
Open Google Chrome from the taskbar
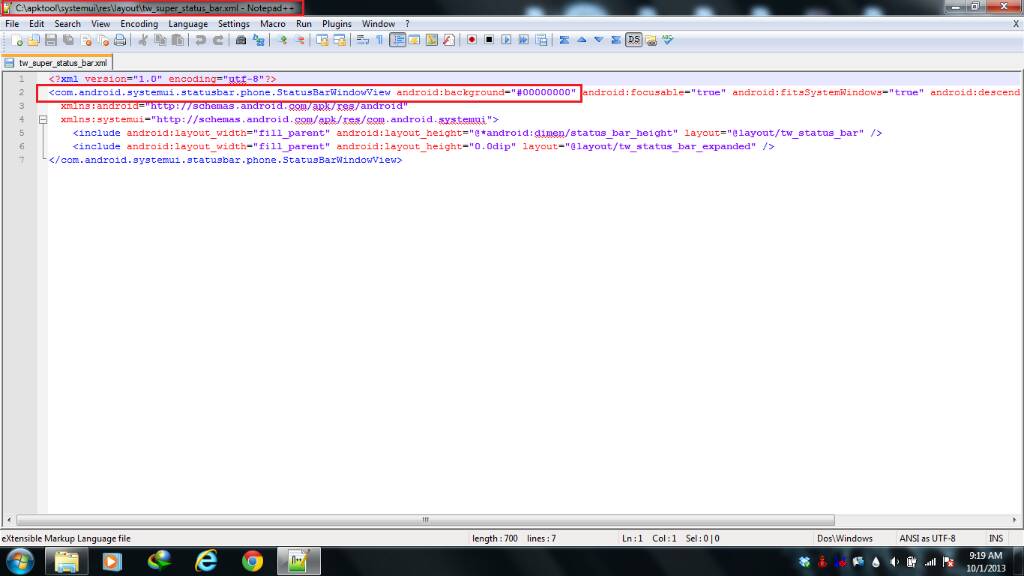point(252,562)
